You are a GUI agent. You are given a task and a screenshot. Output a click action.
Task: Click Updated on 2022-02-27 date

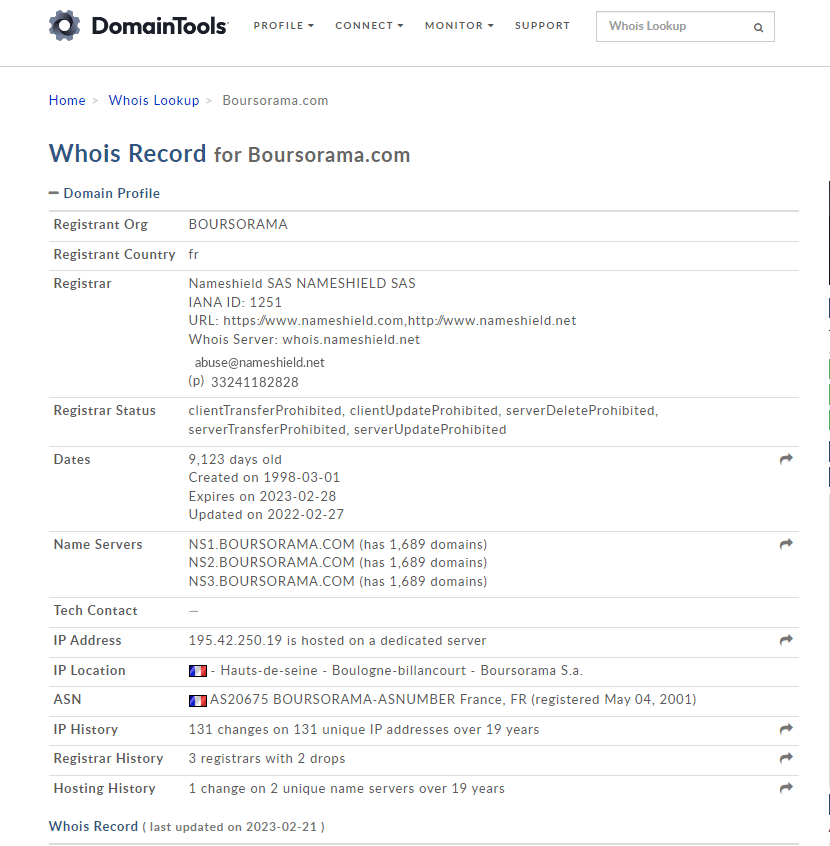(x=266, y=514)
